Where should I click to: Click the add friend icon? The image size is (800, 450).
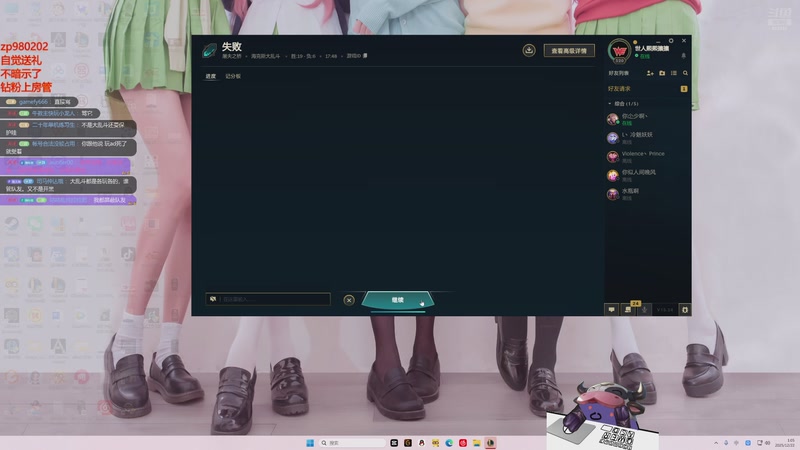pos(650,73)
